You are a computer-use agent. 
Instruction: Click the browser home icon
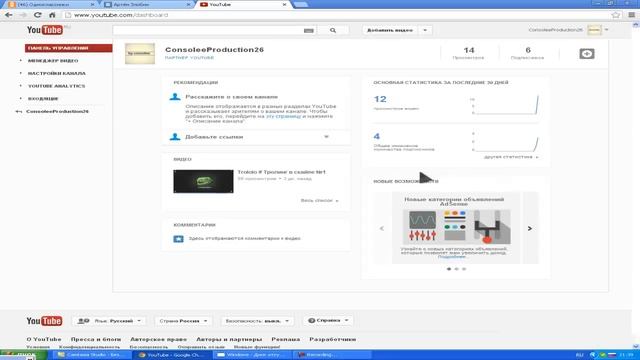(x=52, y=15)
